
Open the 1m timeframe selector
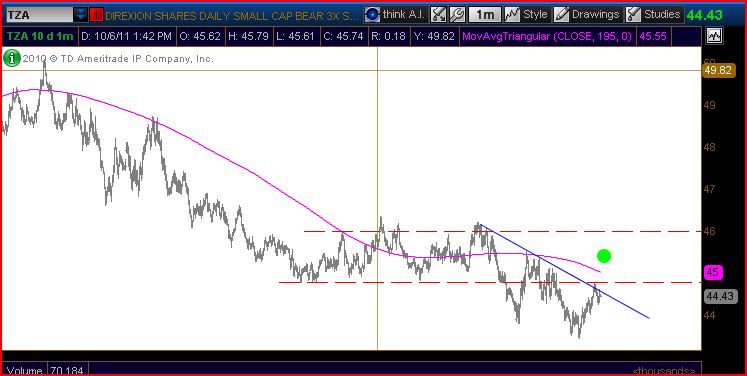point(485,15)
